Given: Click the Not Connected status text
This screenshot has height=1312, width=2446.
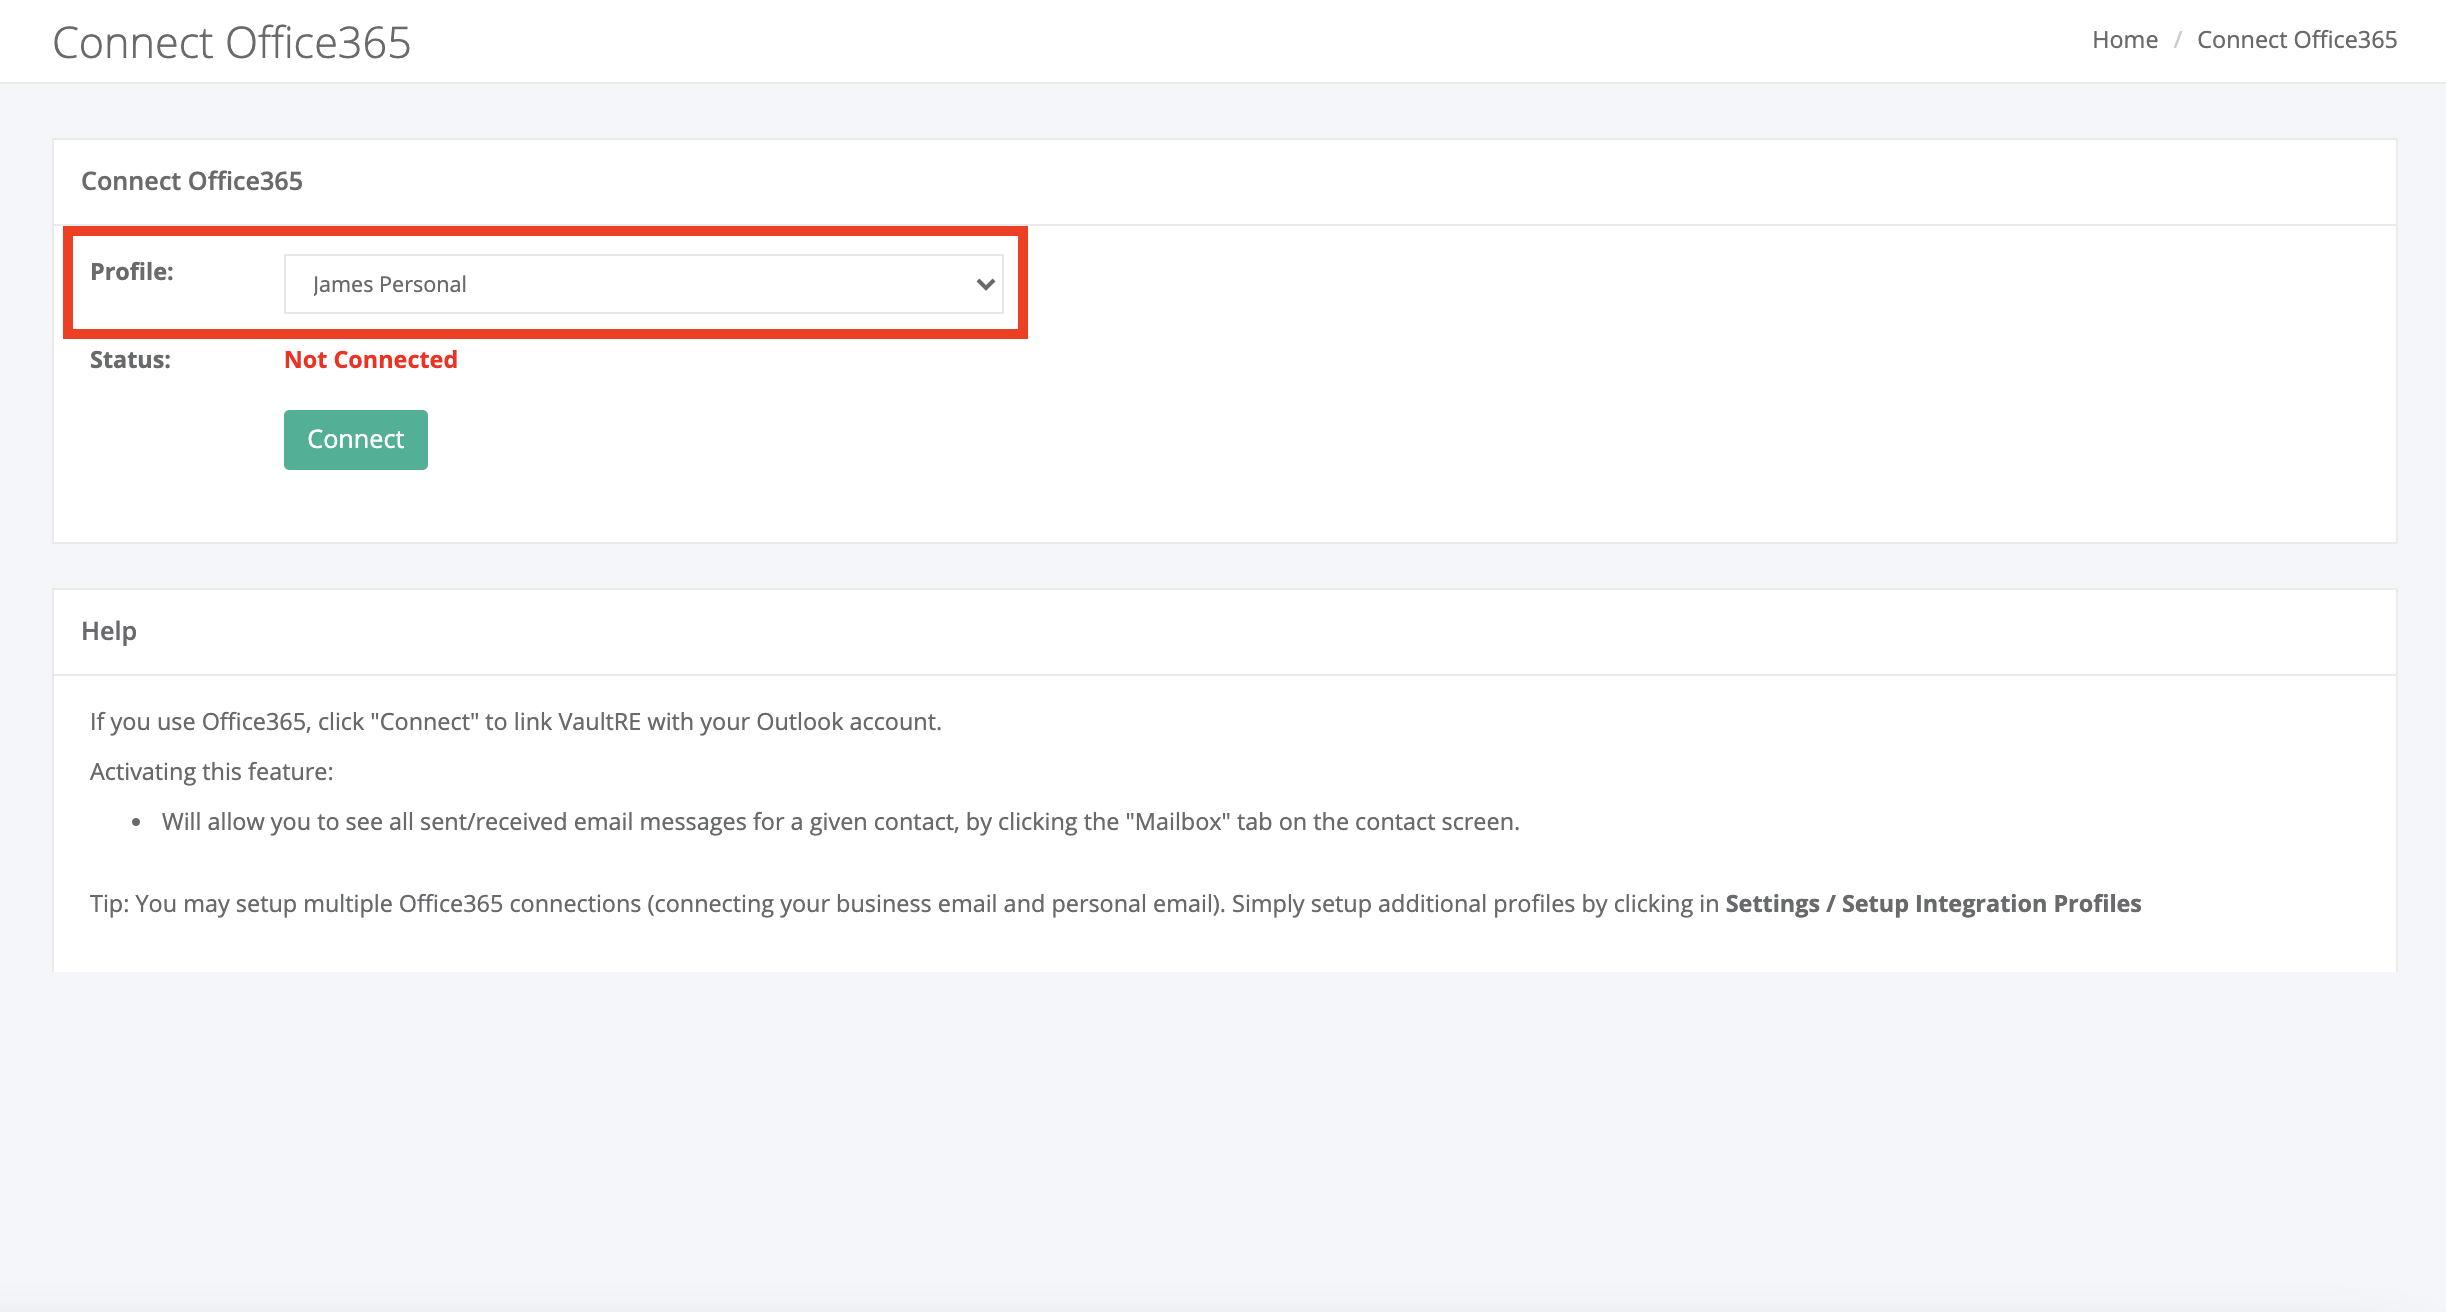Looking at the screenshot, I should tap(371, 360).
